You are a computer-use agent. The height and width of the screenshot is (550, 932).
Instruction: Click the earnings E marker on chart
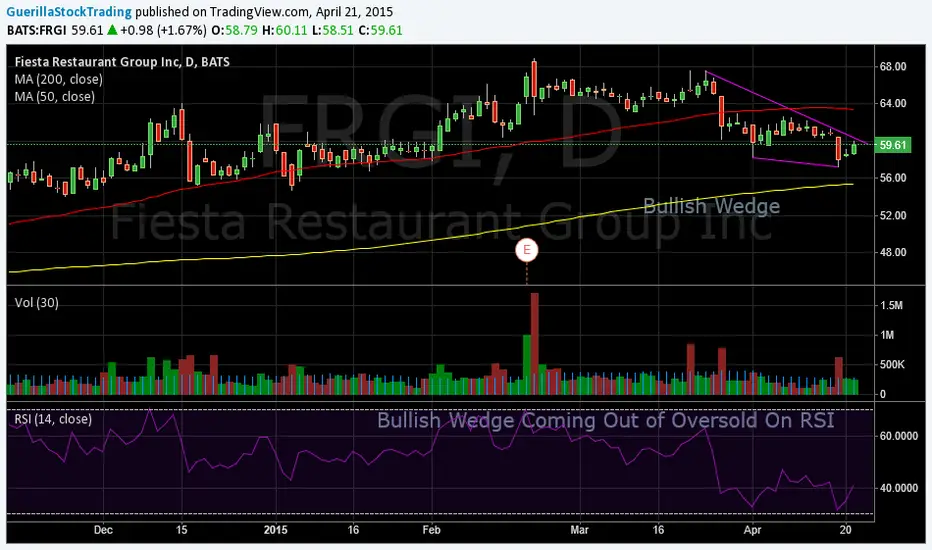point(527,250)
